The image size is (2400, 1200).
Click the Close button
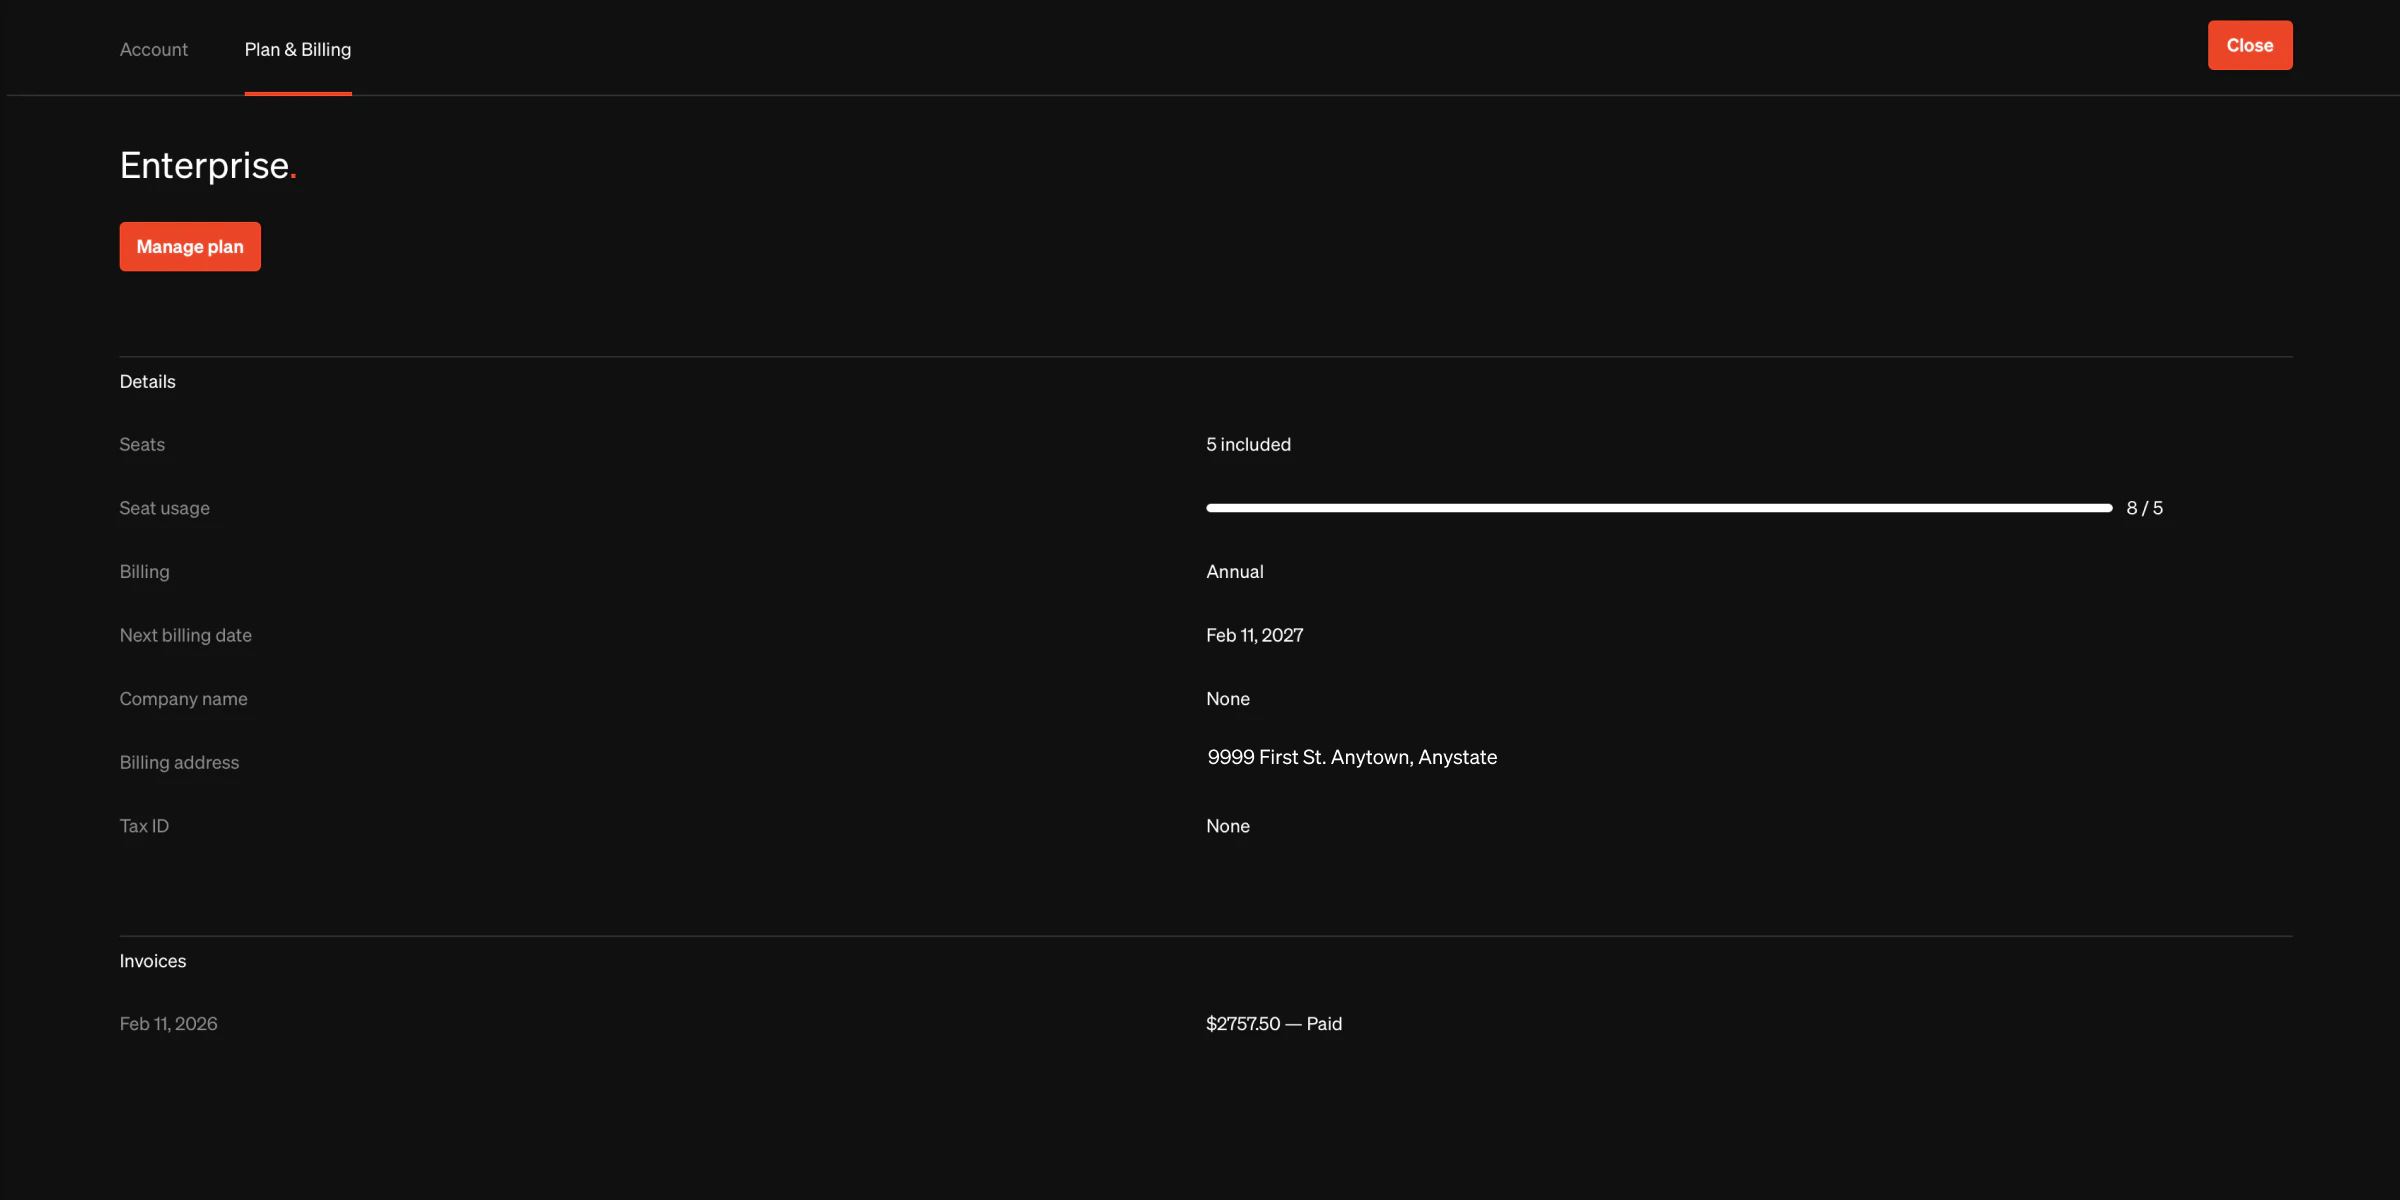(2249, 44)
